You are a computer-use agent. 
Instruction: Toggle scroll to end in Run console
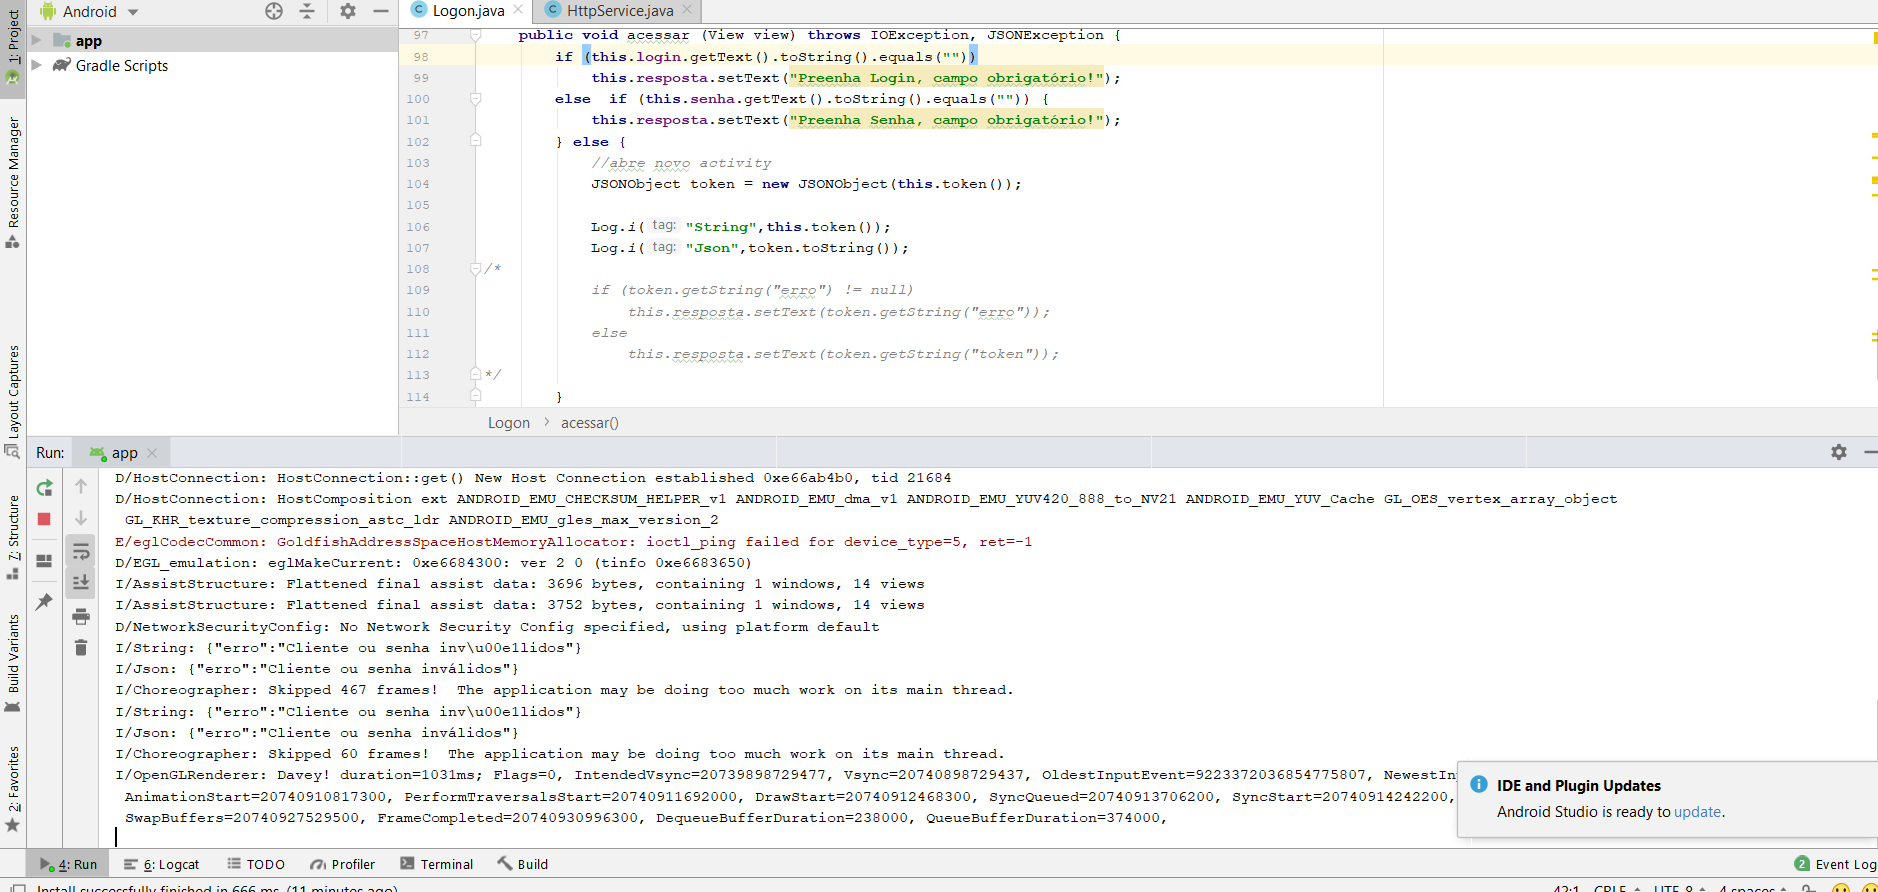[81, 582]
